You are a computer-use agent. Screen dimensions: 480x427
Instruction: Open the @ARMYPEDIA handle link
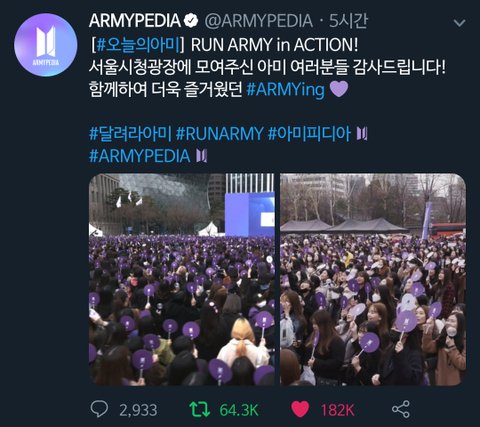[258, 21]
